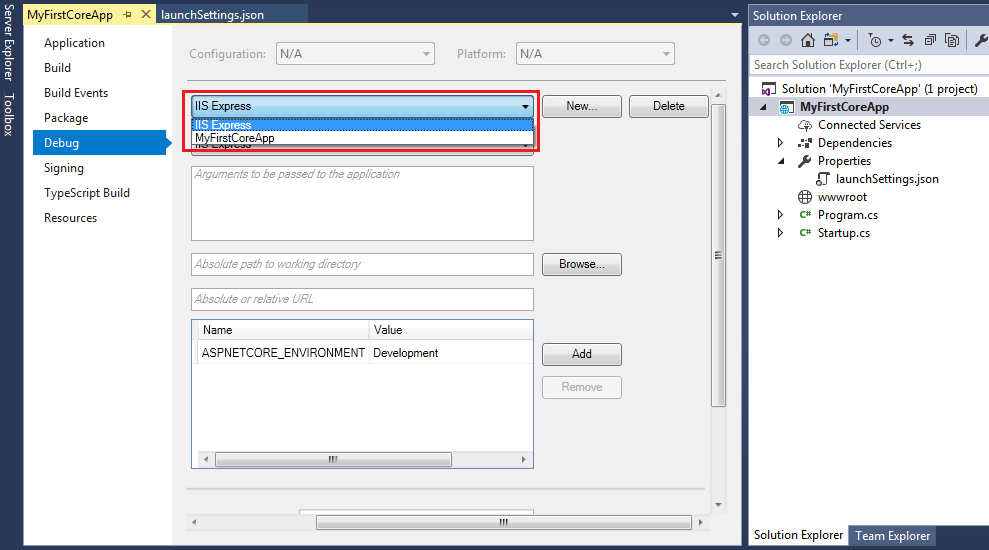Click the down scroll arrow of Debug page
The width and height of the screenshot is (989, 550).
[718, 505]
